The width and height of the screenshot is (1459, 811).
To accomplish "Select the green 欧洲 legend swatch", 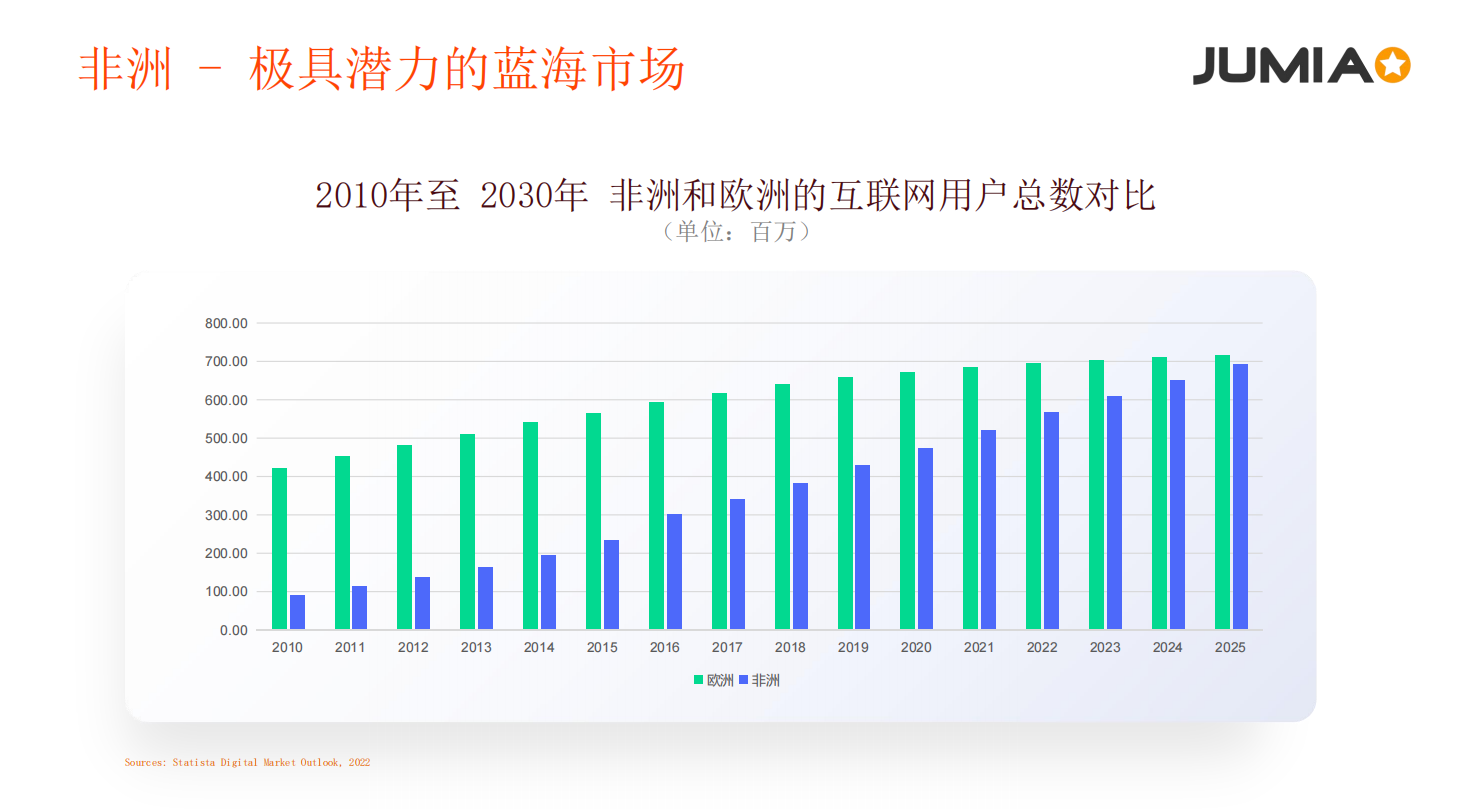I will tap(699, 681).
